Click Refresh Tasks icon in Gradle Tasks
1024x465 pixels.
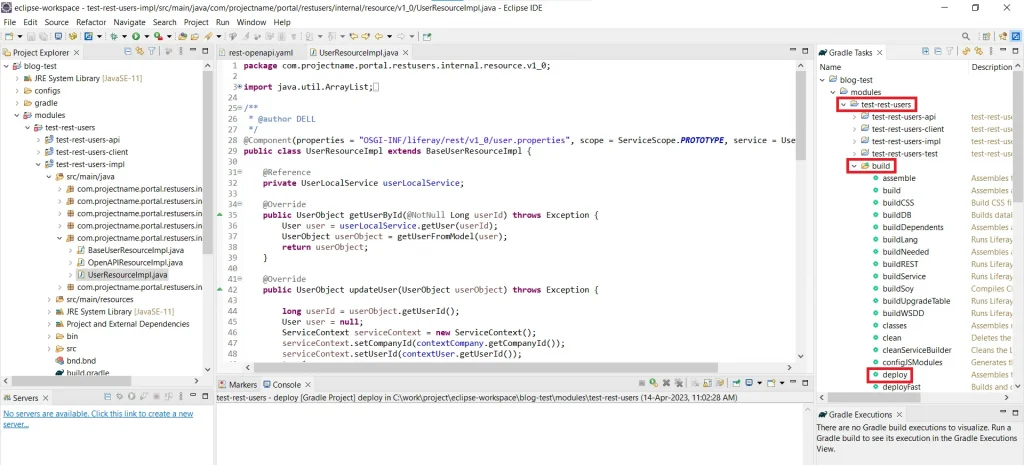coord(966,51)
